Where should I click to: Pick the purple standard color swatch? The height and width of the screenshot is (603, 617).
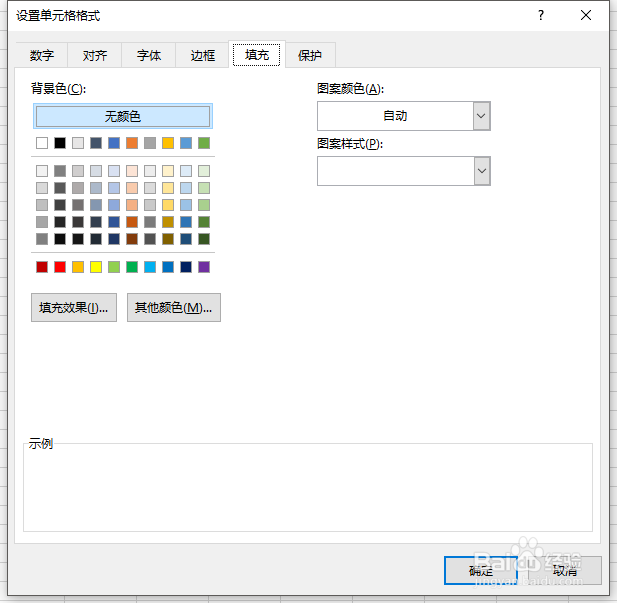click(204, 267)
